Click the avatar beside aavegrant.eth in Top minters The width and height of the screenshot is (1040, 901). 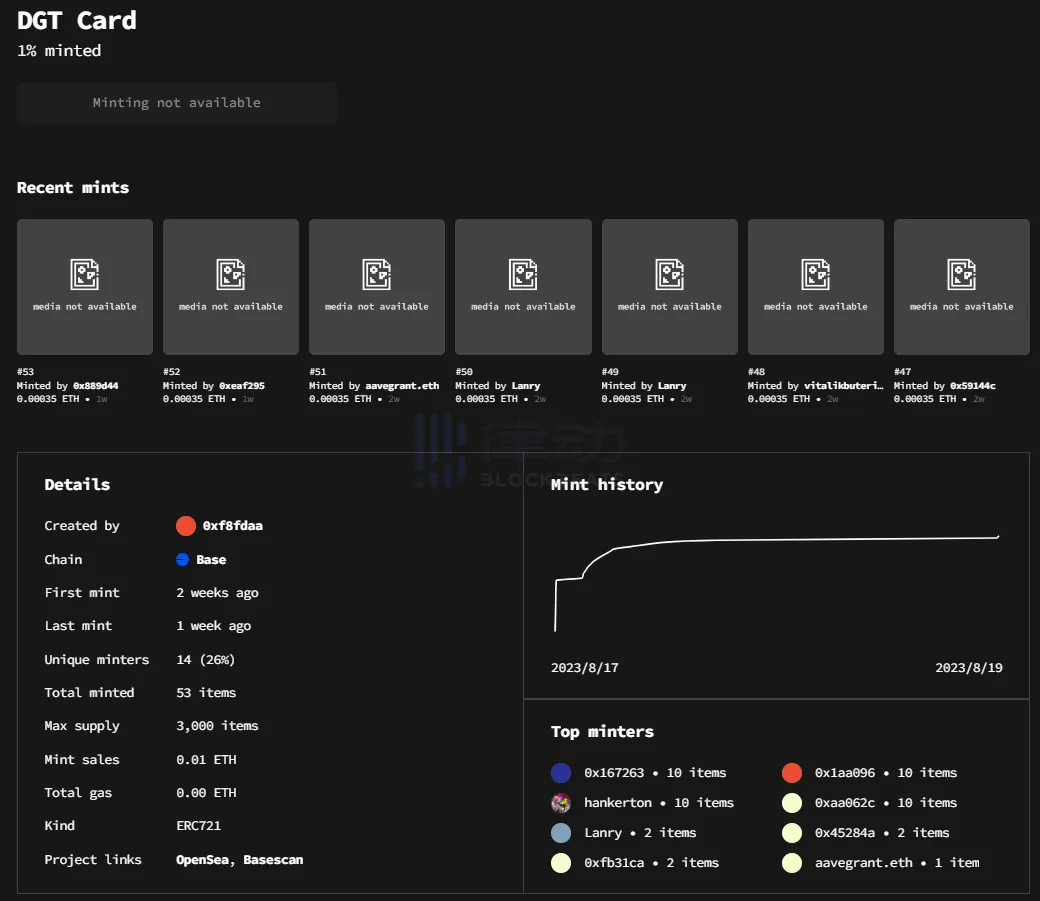tap(792, 863)
